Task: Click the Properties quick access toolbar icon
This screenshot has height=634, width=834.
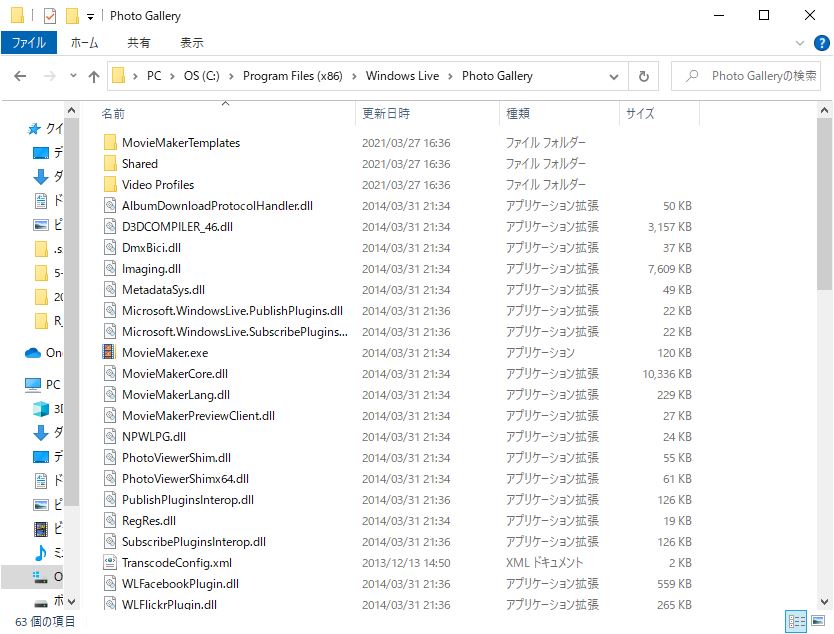Action: click(49, 16)
